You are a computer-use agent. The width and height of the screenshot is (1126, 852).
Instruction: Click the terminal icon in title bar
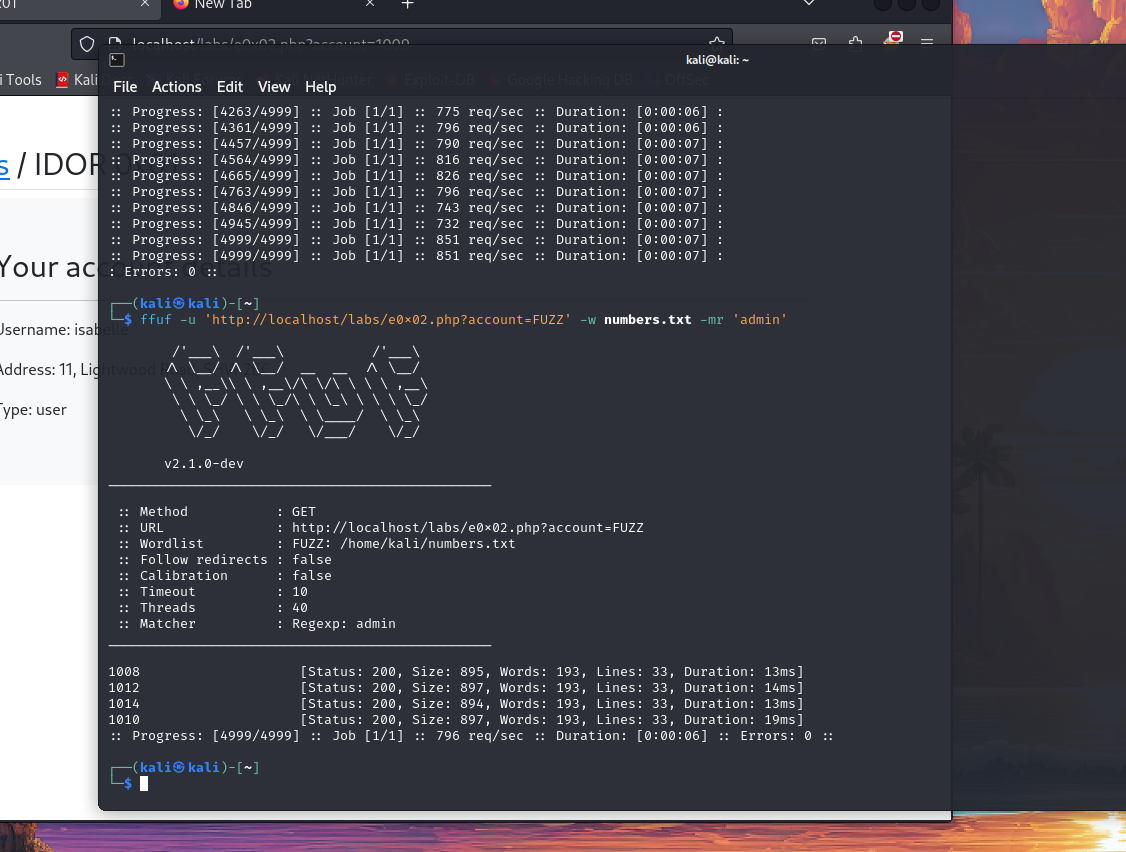117,60
